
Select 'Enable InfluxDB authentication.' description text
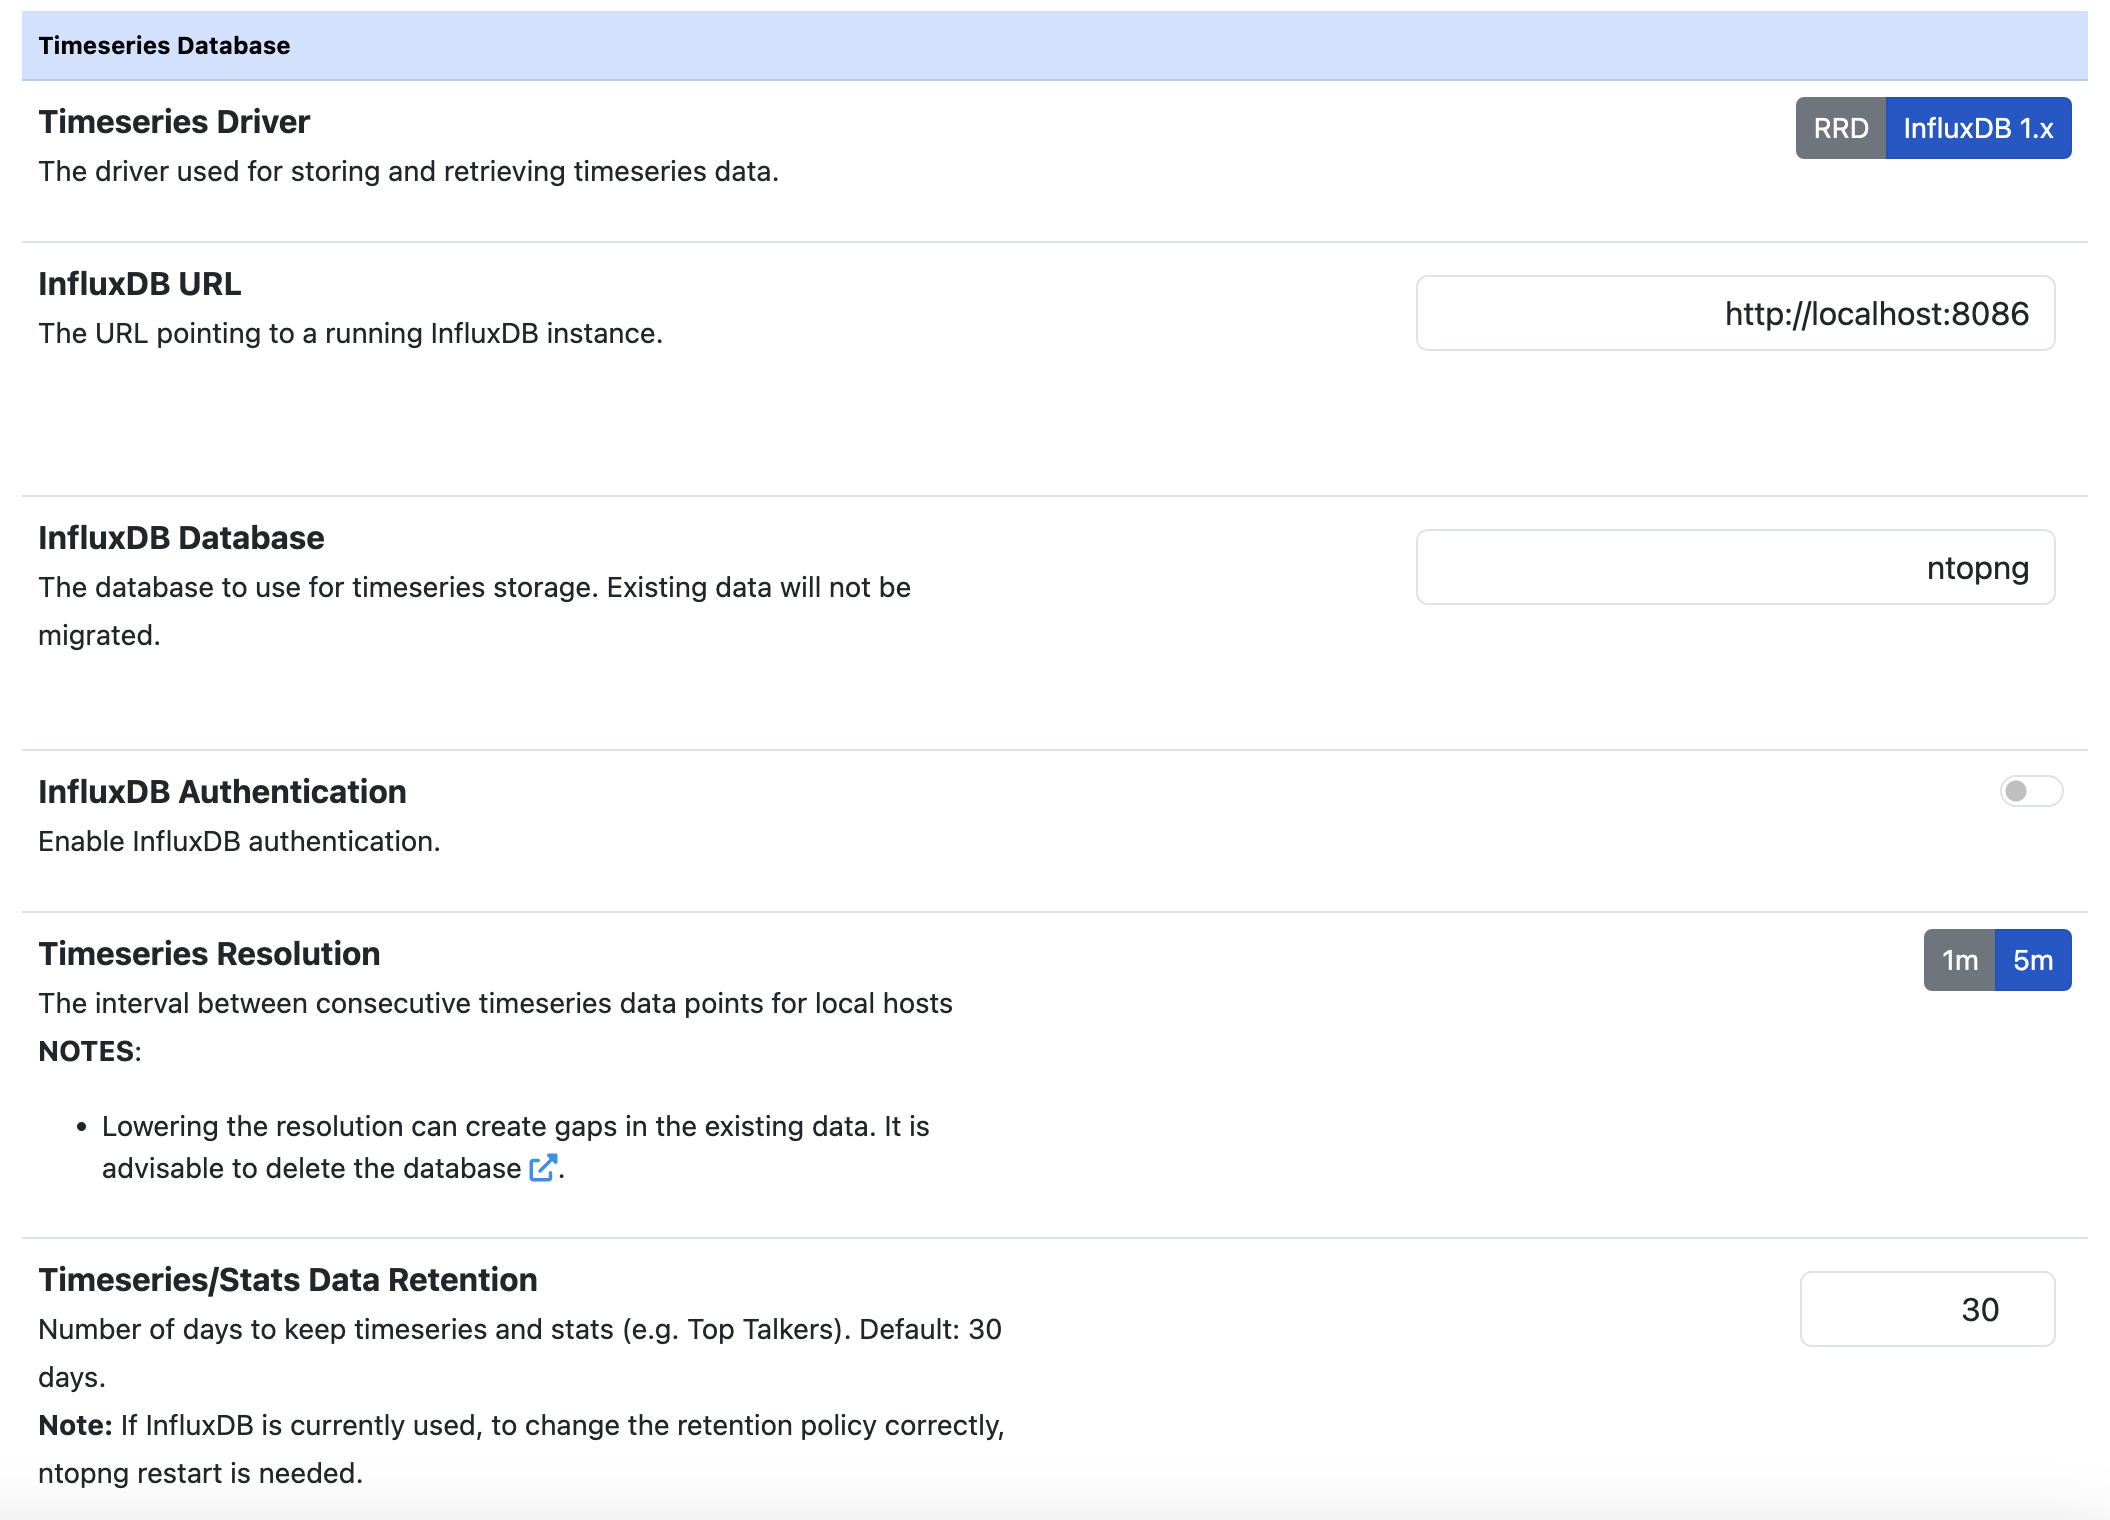tap(239, 841)
